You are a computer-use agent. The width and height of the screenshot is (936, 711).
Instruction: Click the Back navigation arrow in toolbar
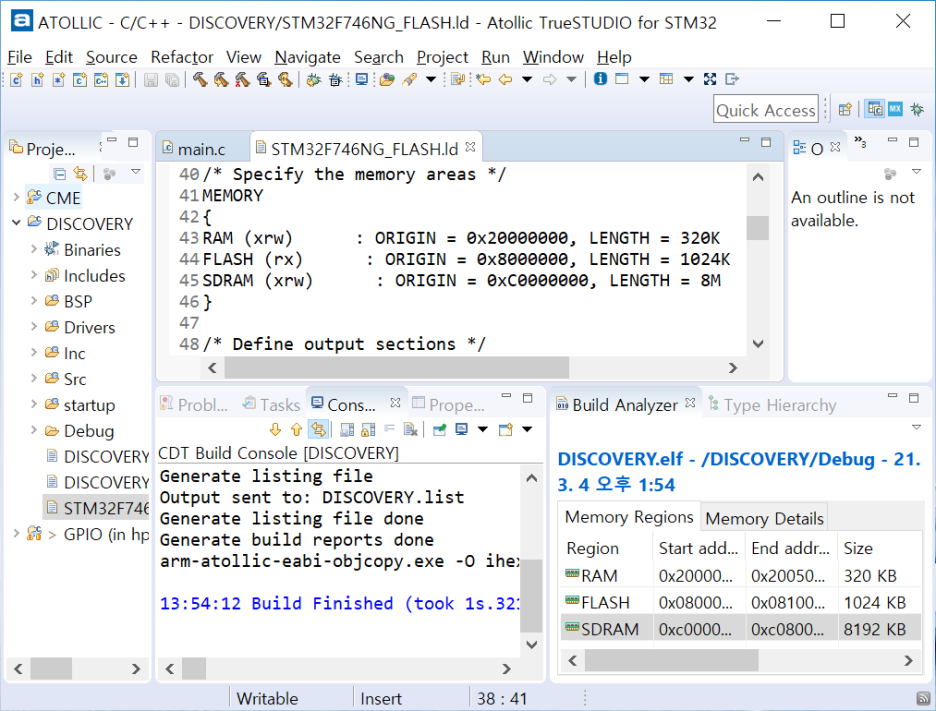(506, 79)
